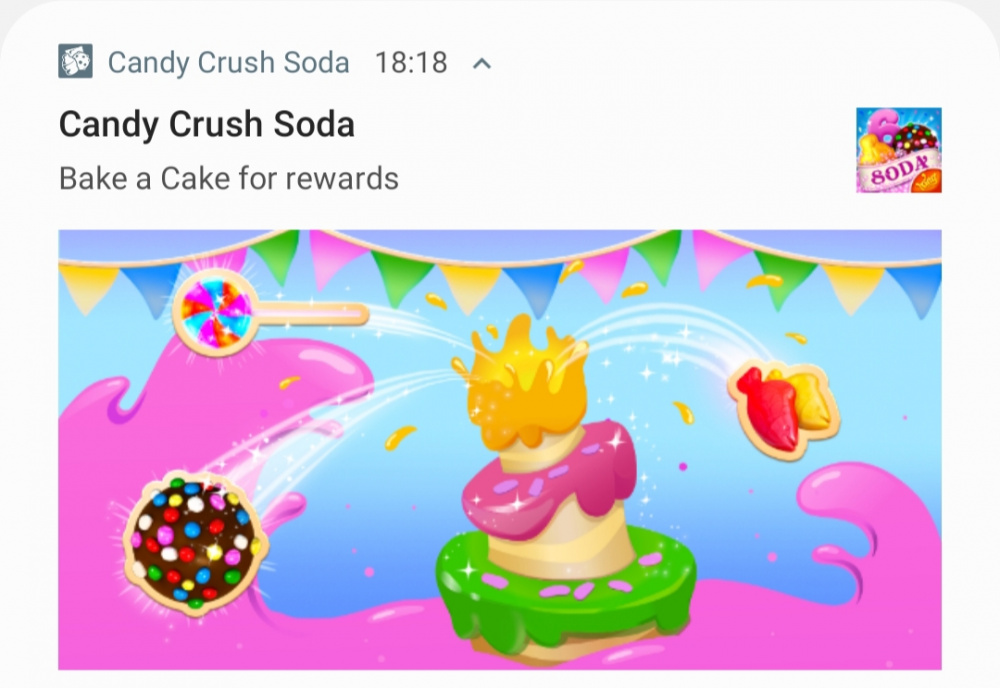Collapse the notification using the chevron arrow
Screen dimensions: 1000x688
click(x=482, y=63)
